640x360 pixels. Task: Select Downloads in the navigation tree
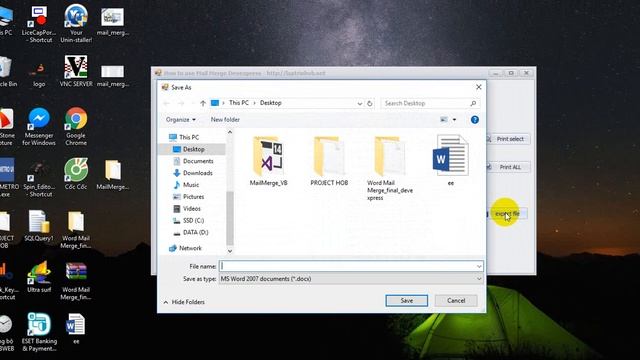[x=198, y=173]
